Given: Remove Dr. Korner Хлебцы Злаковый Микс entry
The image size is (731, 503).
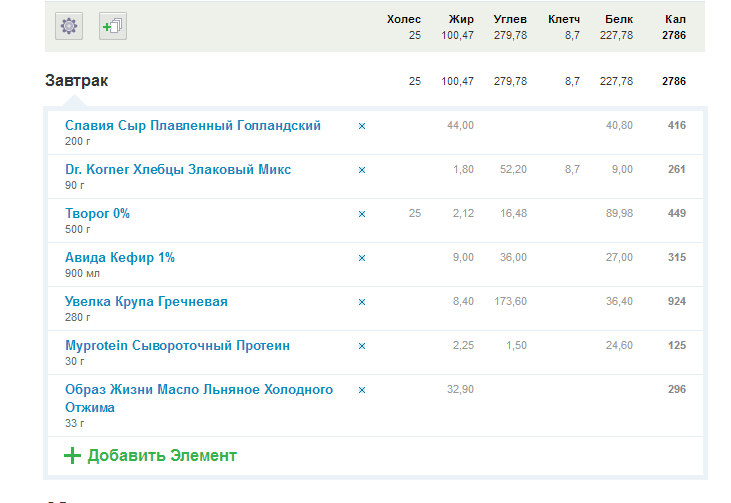Looking at the screenshot, I should [362, 170].
